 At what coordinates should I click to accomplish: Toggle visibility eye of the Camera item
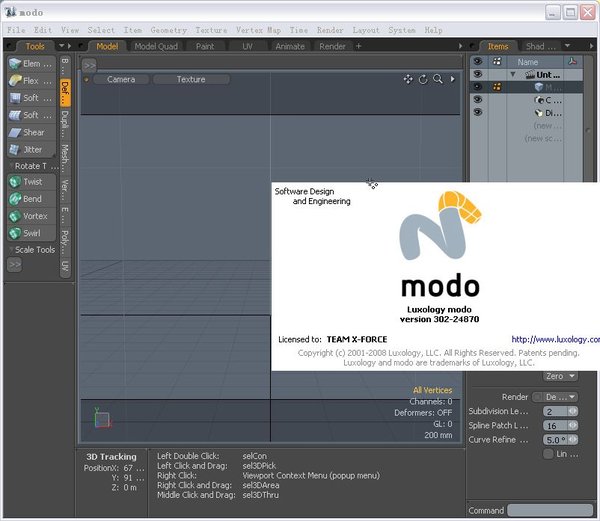tap(478, 99)
